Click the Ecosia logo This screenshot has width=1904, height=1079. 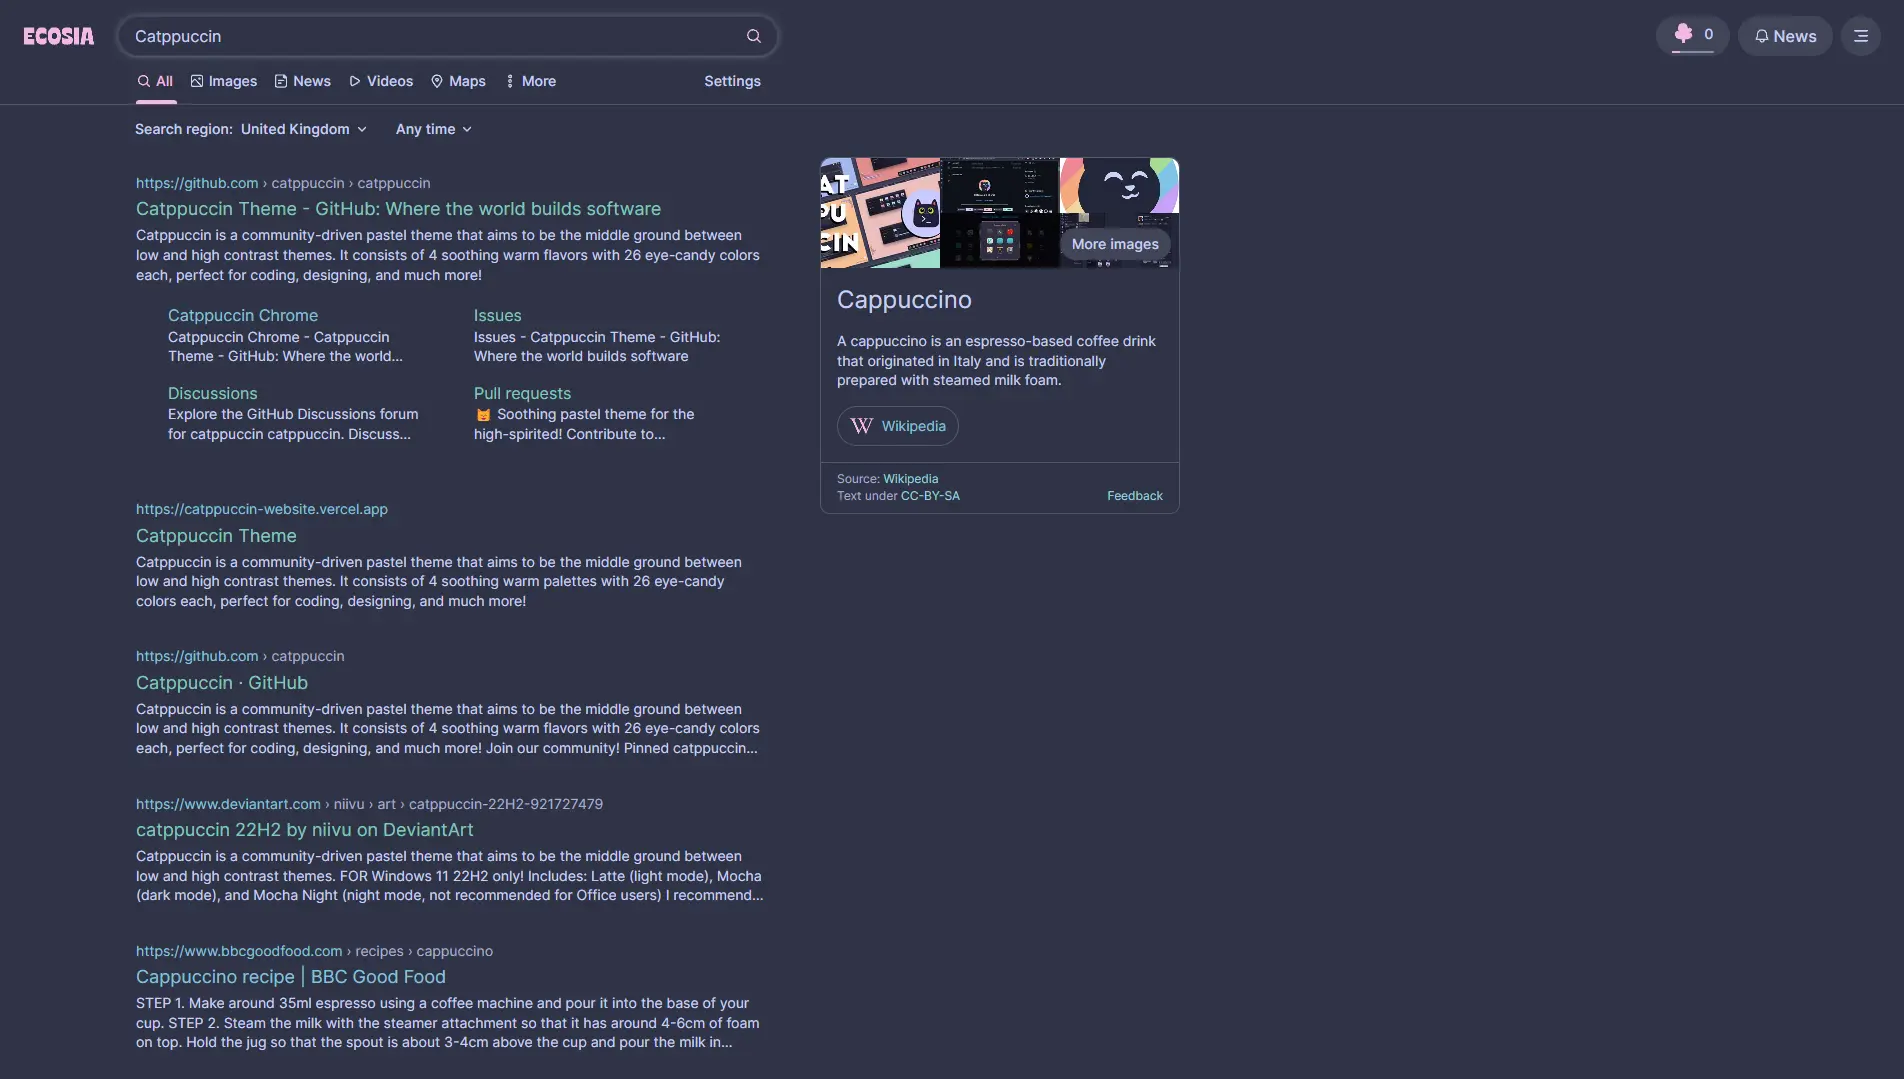click(59, 36)
